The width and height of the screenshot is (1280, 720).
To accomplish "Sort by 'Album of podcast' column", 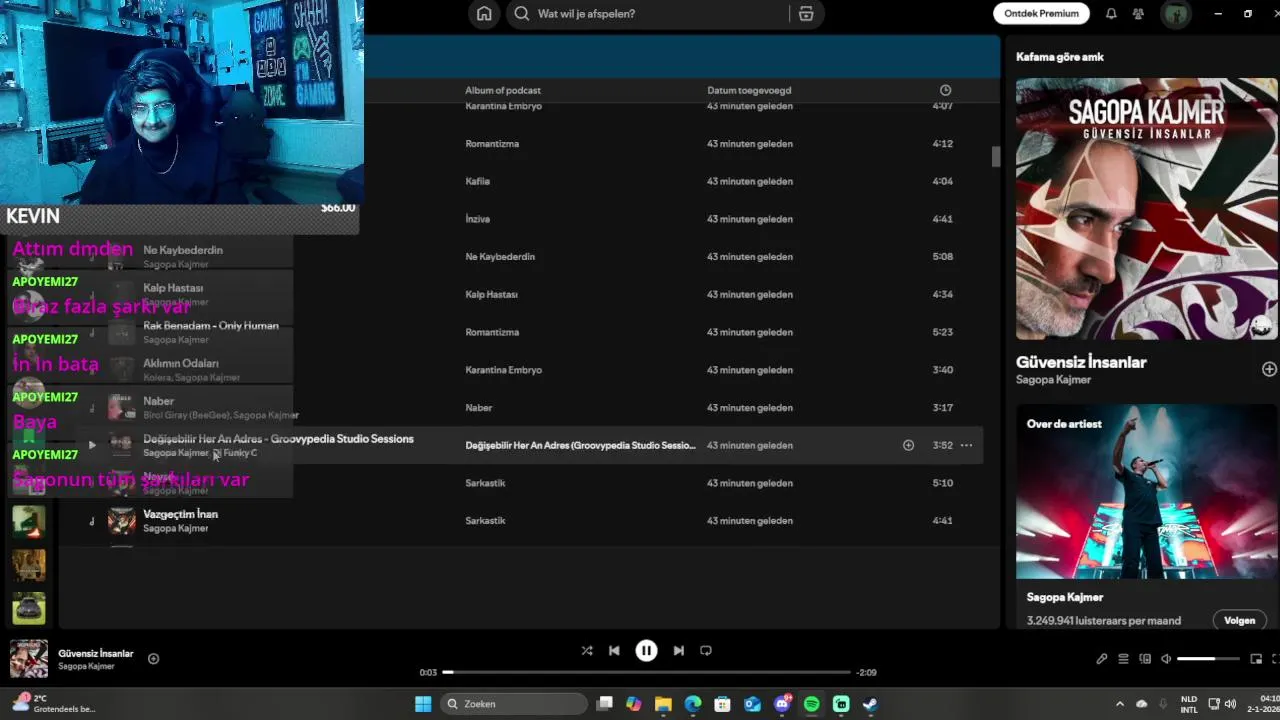I will pyautogui.click(x=503, y=90).
